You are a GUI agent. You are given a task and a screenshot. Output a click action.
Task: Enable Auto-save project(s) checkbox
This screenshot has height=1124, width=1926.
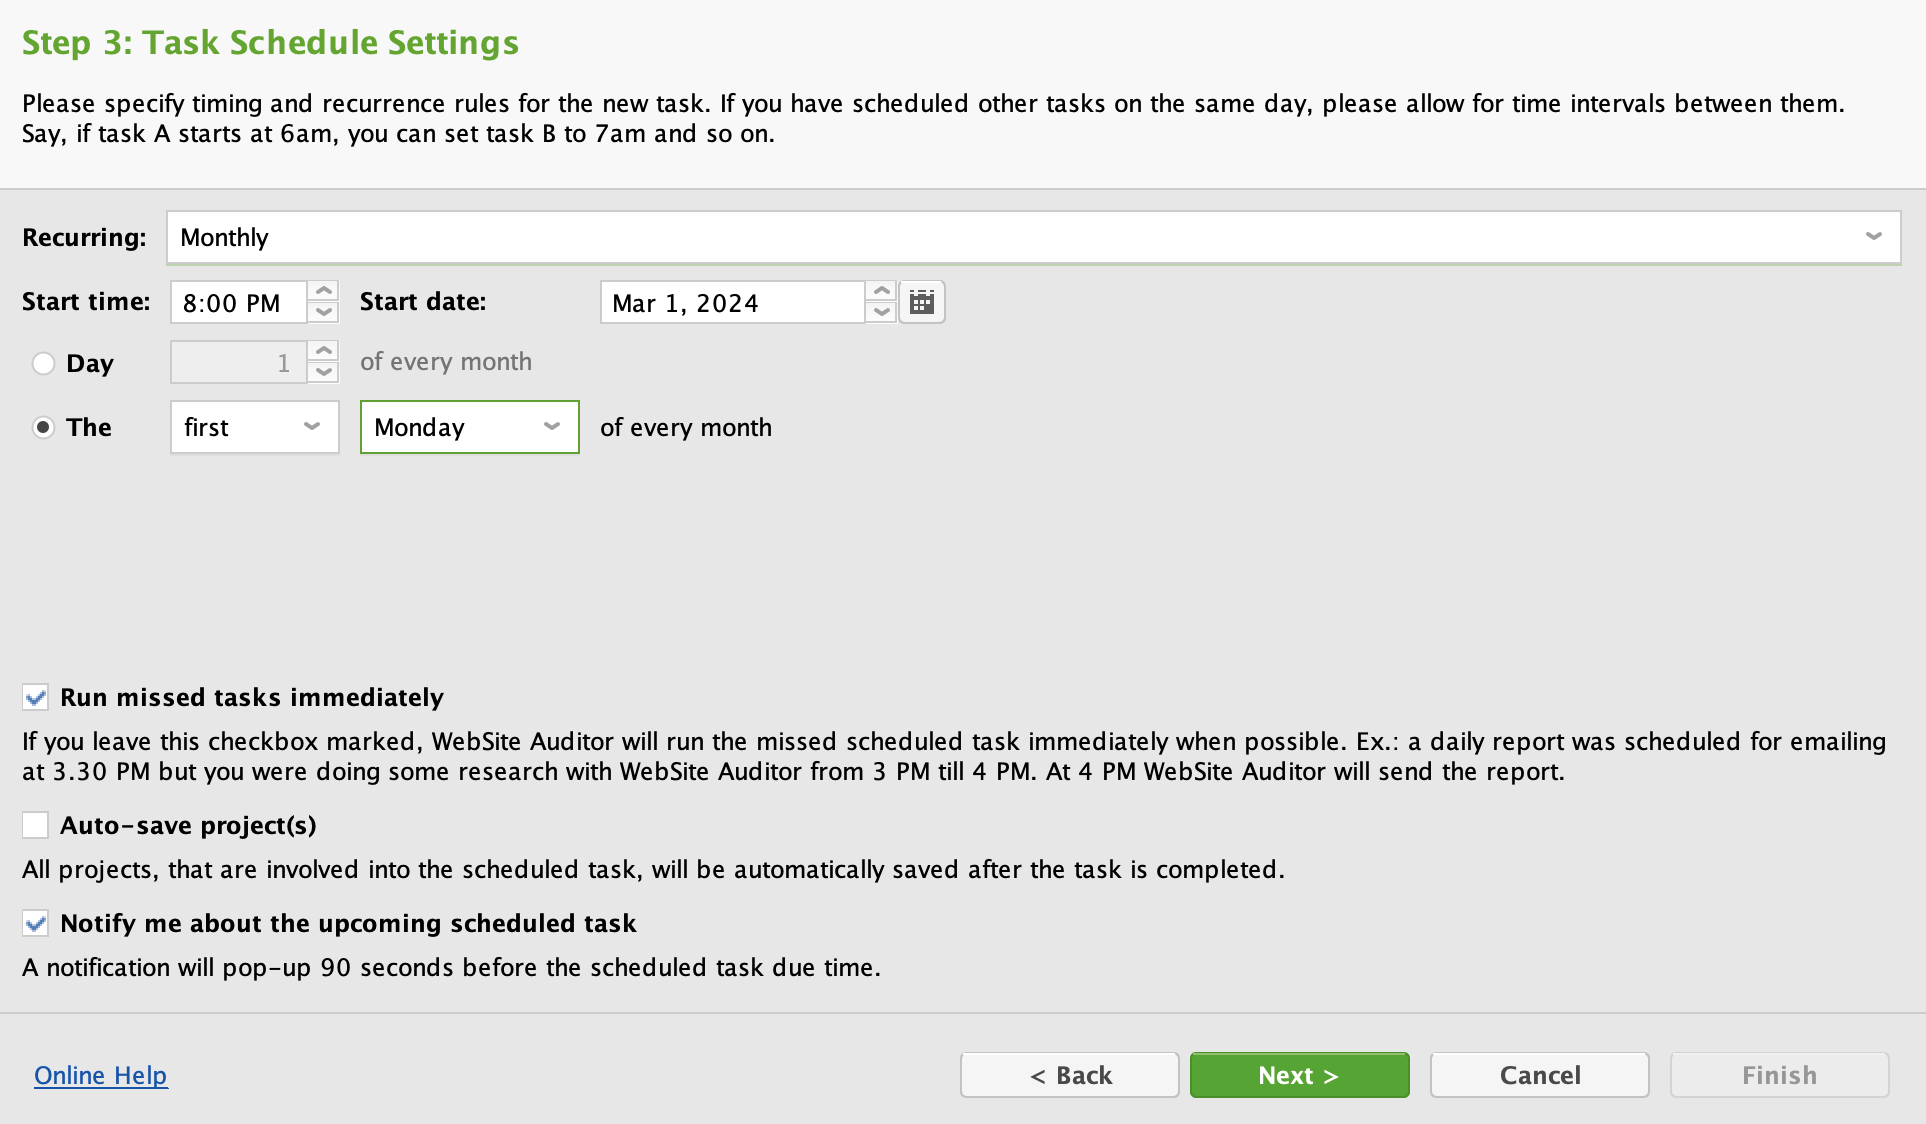coord(35,825)
